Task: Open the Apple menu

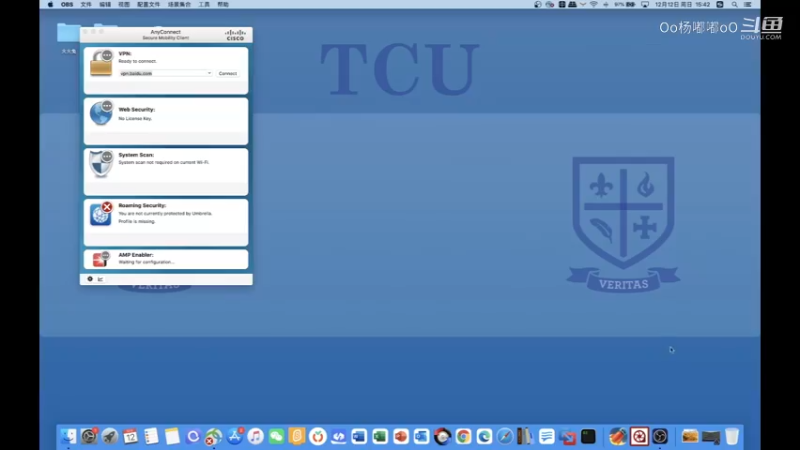Action: click(50, 4)
